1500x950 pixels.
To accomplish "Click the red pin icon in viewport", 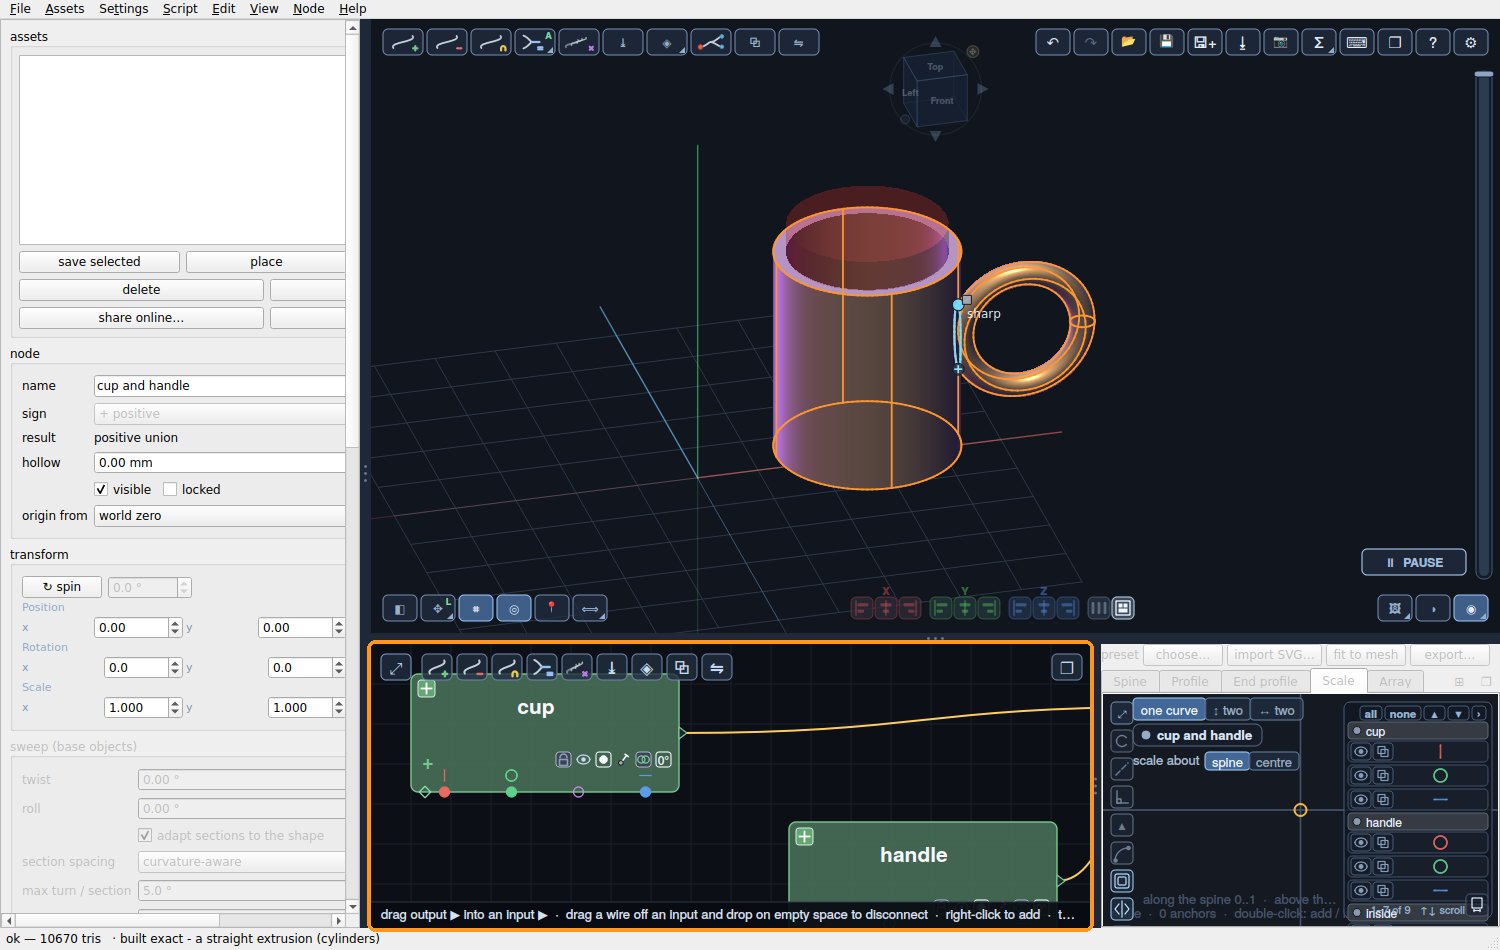I will [x=551, y=608].
